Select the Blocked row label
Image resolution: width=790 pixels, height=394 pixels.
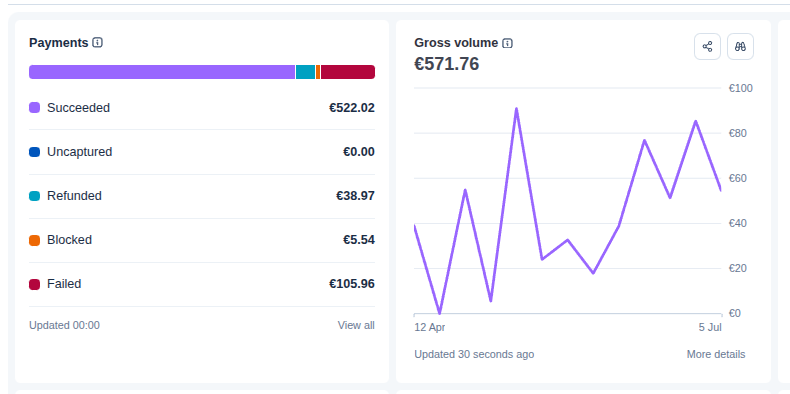point(70,240)
